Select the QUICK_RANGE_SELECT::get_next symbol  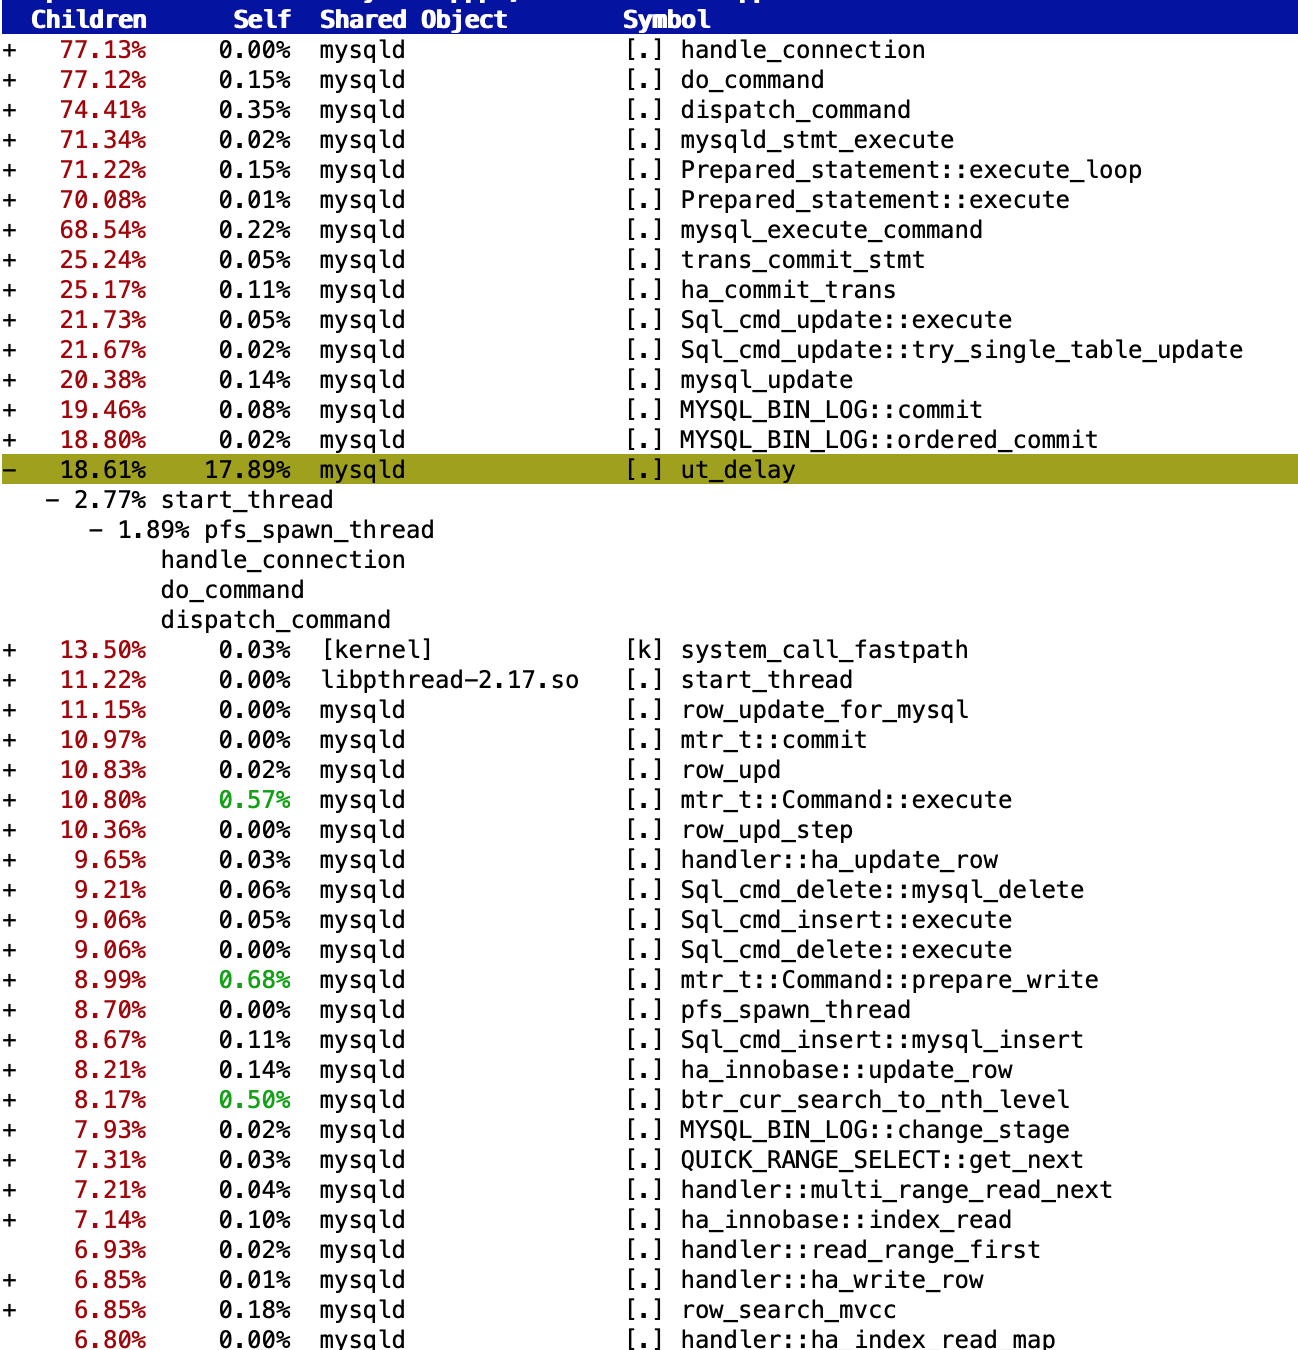point(882,1160)
